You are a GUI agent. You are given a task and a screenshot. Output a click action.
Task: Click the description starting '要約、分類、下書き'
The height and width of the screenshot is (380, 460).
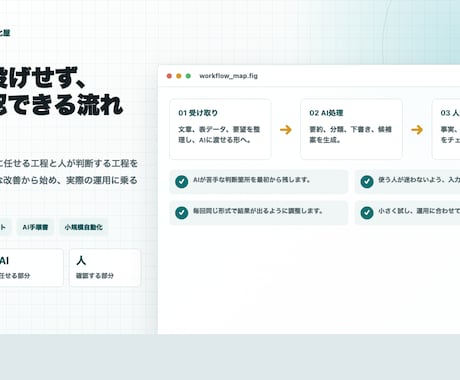pyautogui.click(x=350, y=135)
